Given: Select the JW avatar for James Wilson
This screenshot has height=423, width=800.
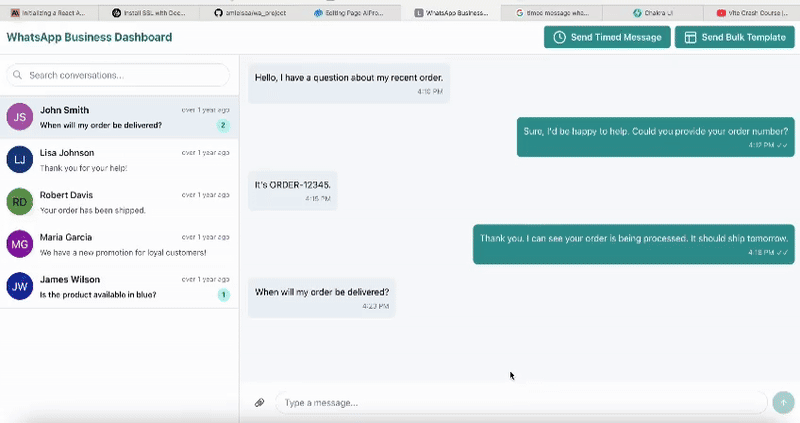Looking at the screenshot, I should click(x=19, y=286).
